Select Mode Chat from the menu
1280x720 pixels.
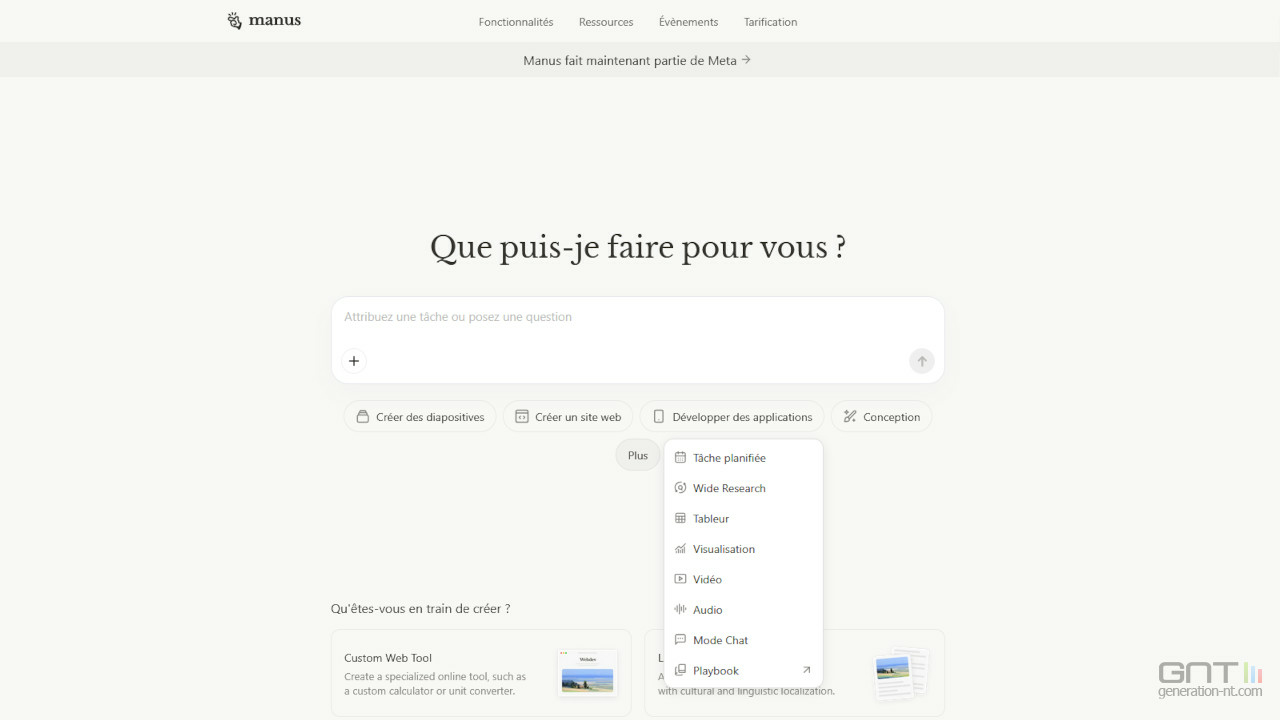coord(720,640)
